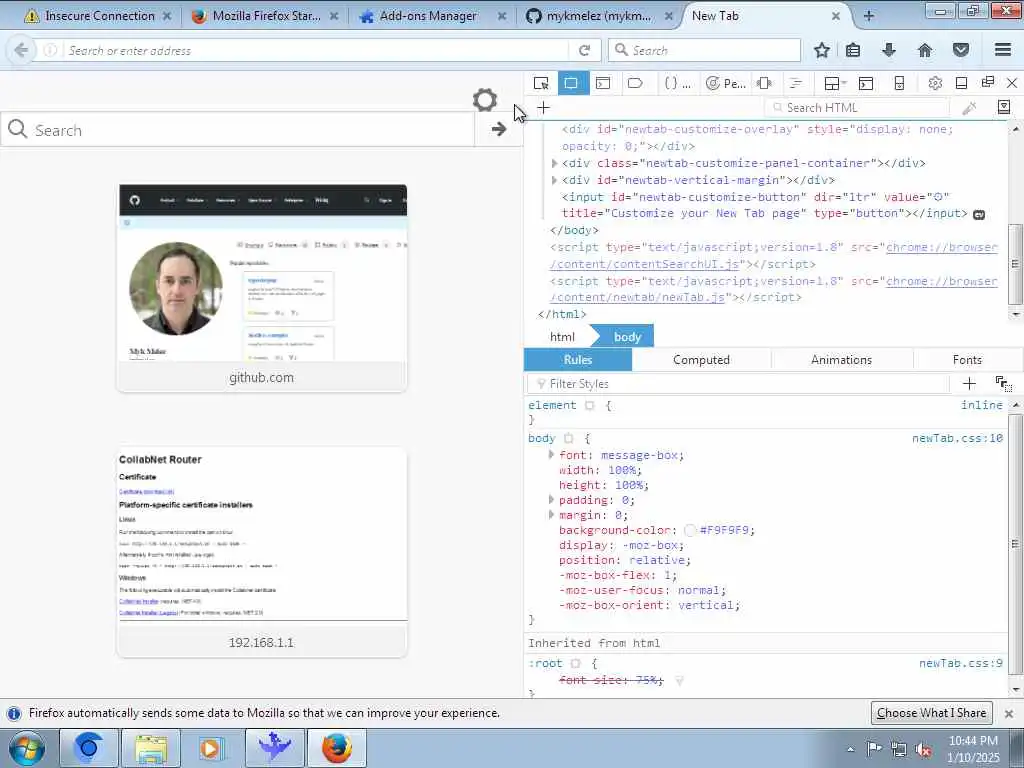The height and width of the screenshot is (768, 1024).
Task: Open customize gear on New Tab page
Action: (x=485, y=100)
